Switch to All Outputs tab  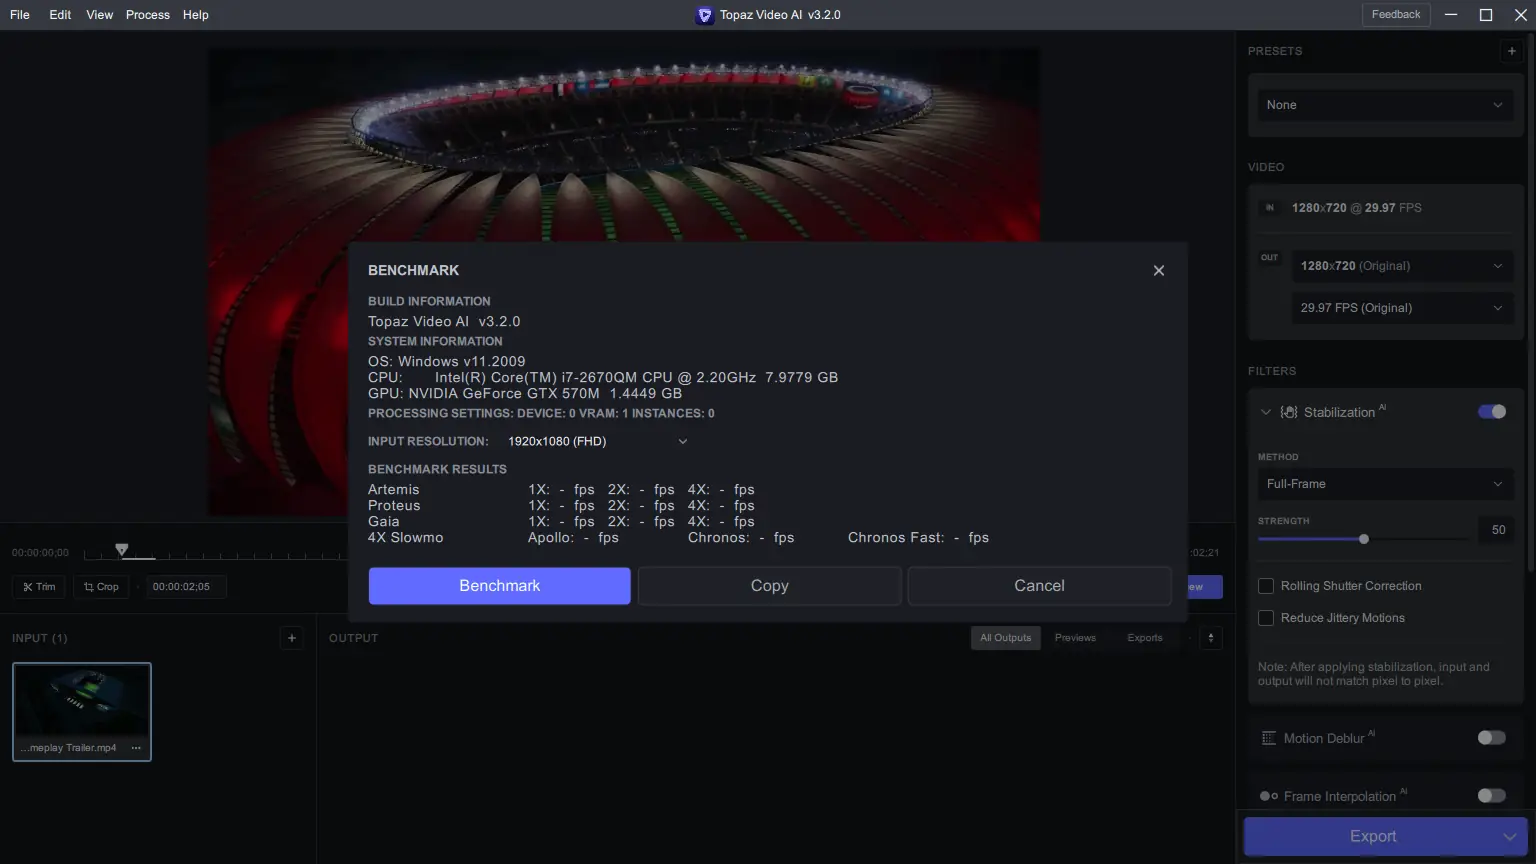[1005, 638]
